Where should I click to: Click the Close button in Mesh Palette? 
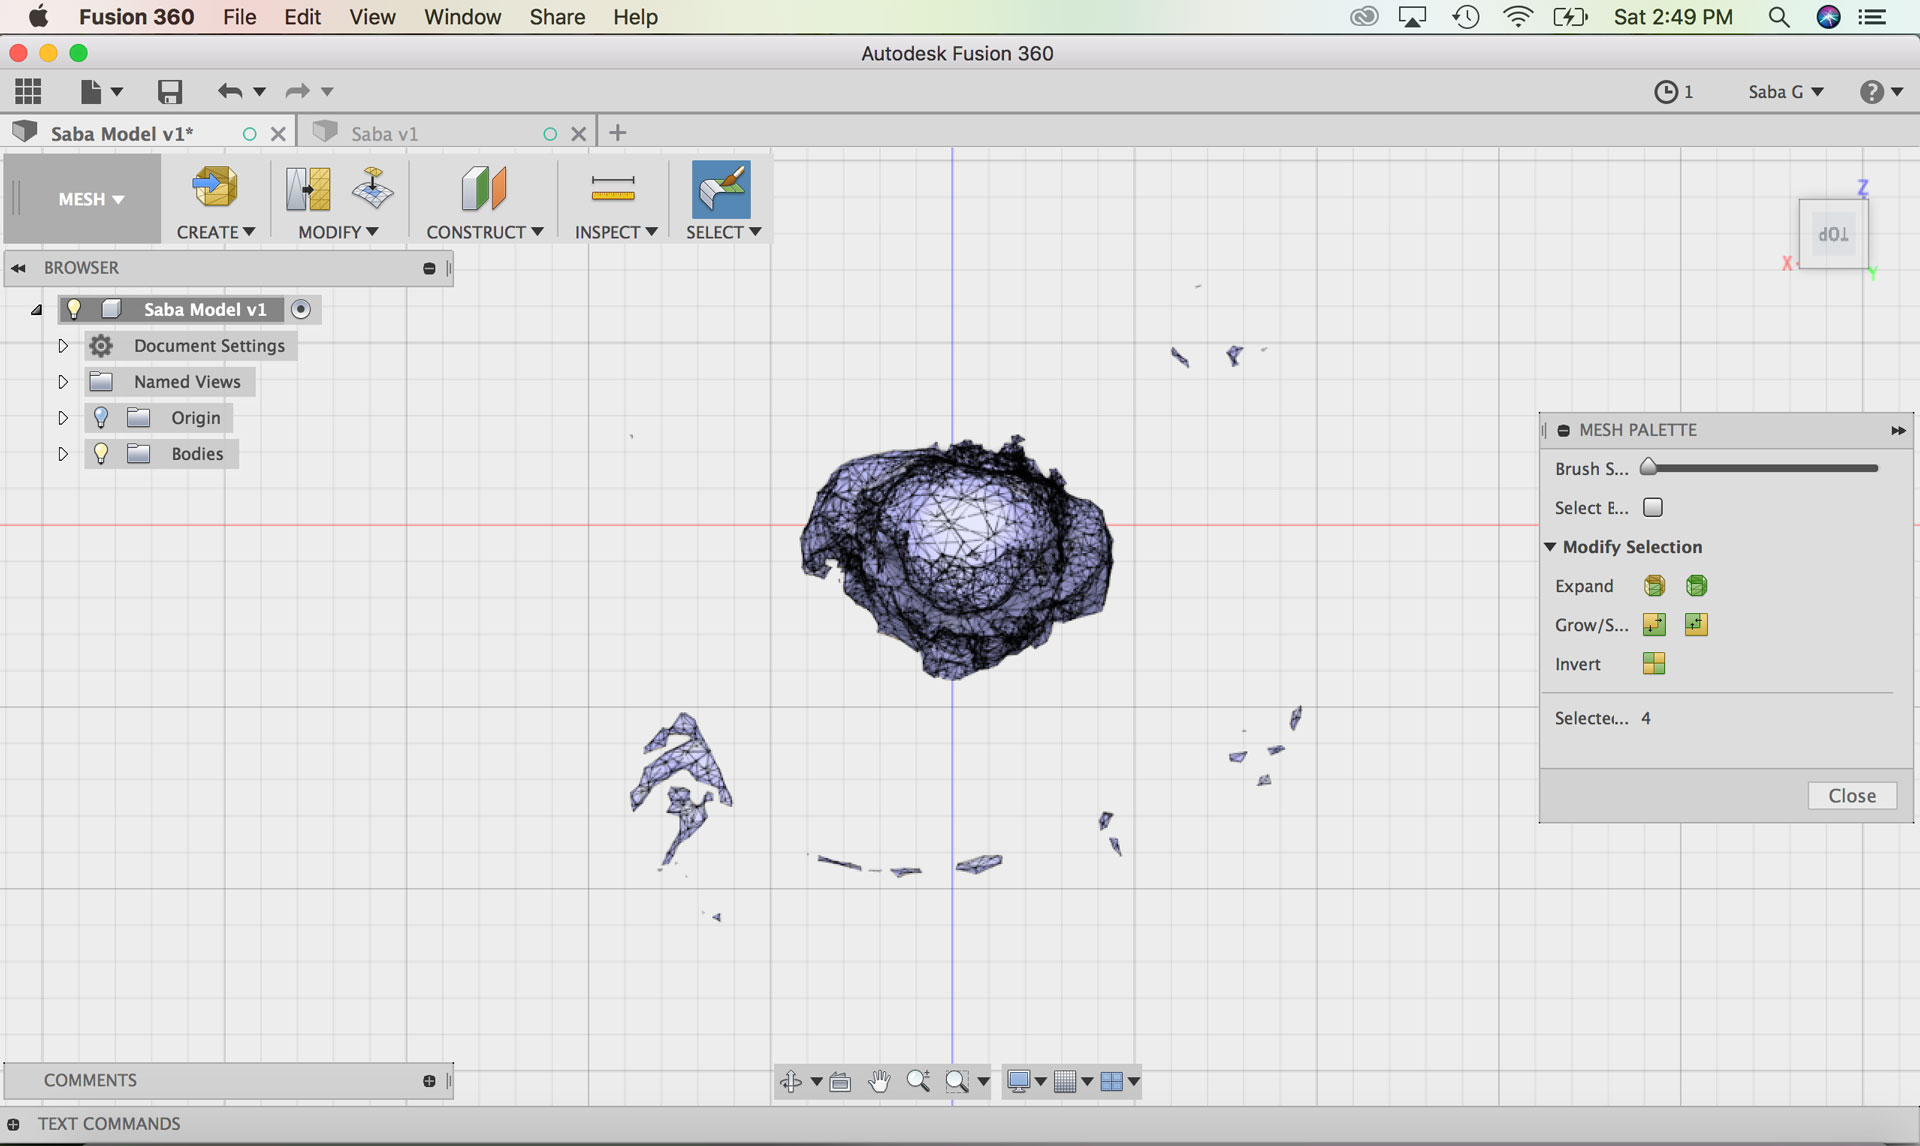(1851, 796)
